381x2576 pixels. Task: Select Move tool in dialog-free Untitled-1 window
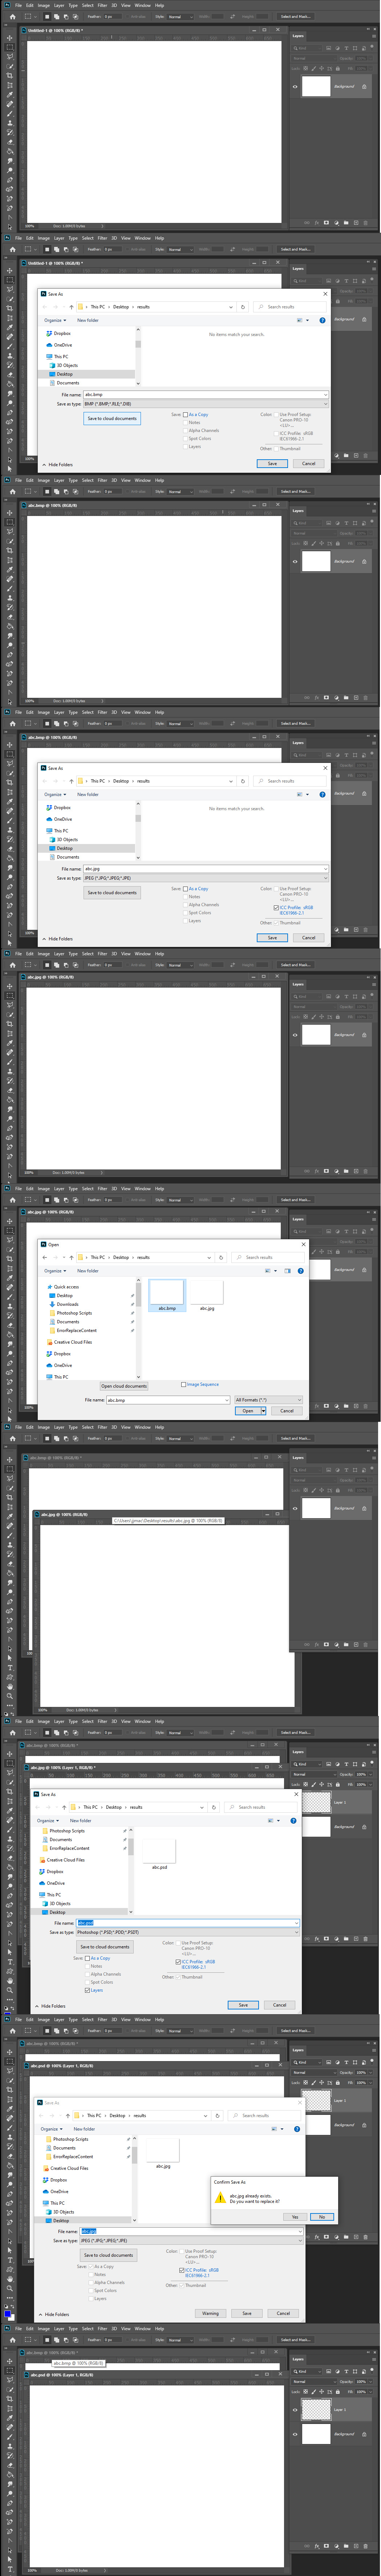(11, 38)
